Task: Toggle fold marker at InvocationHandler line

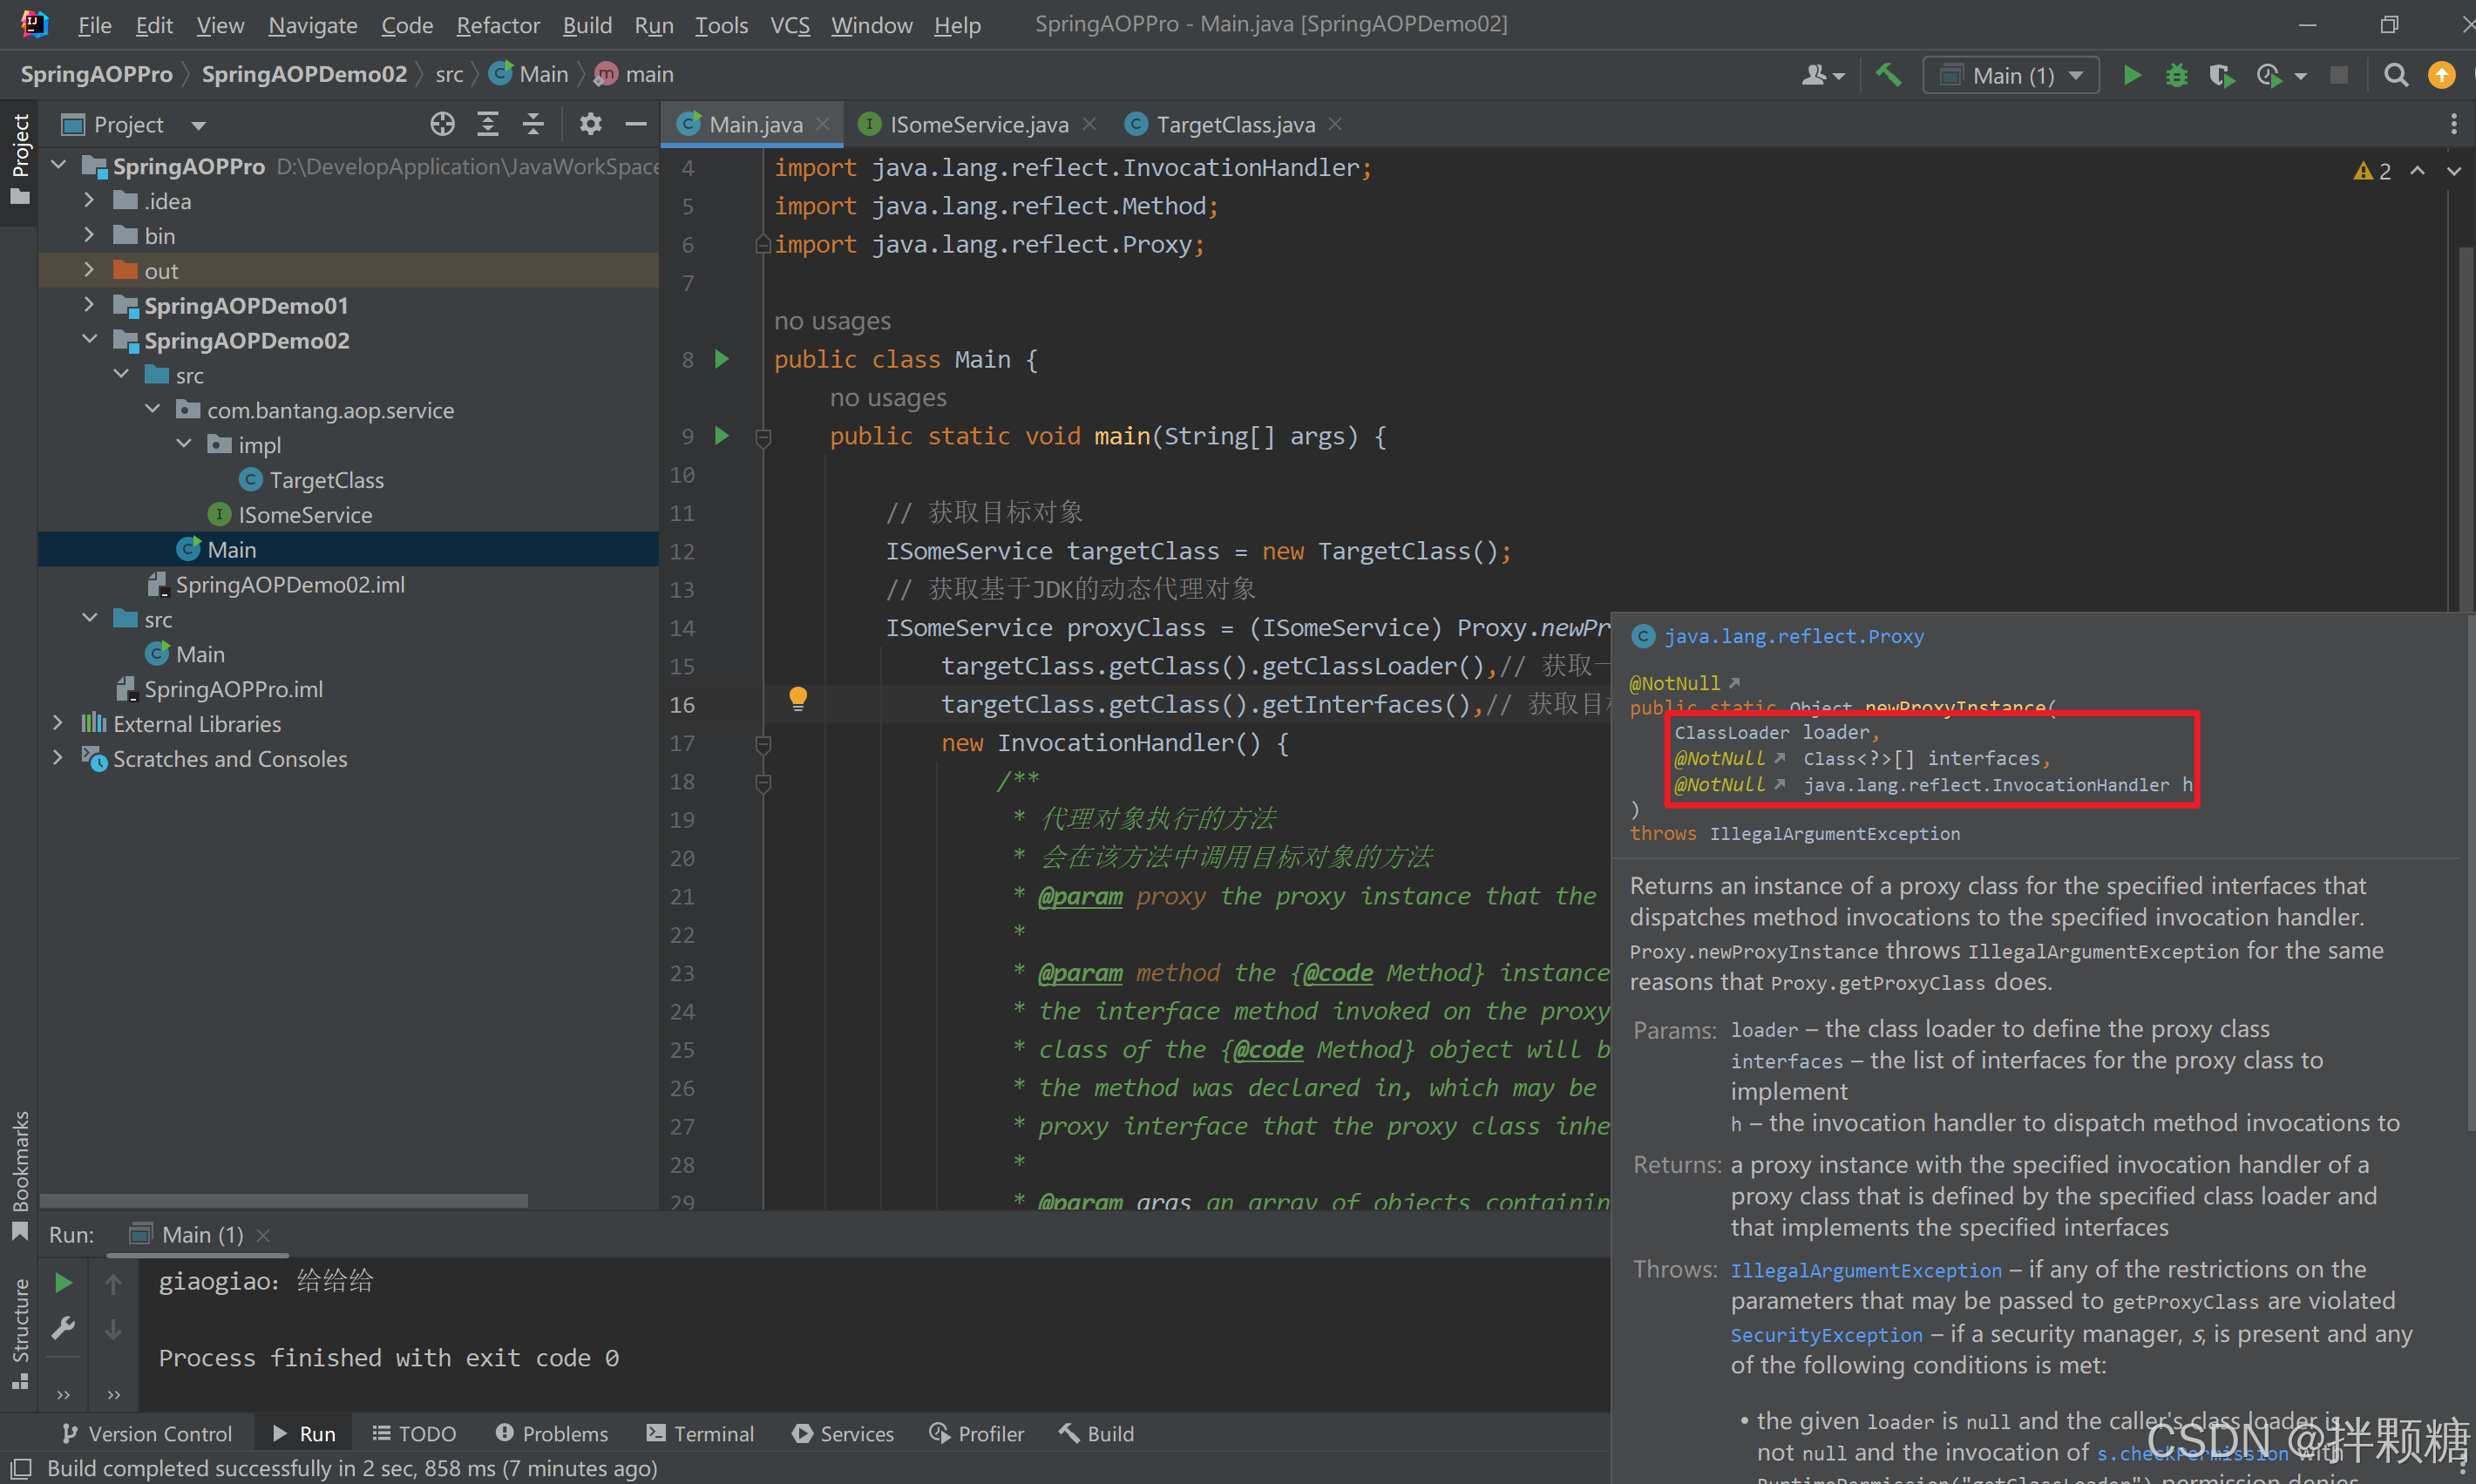Action: [763, 743]
